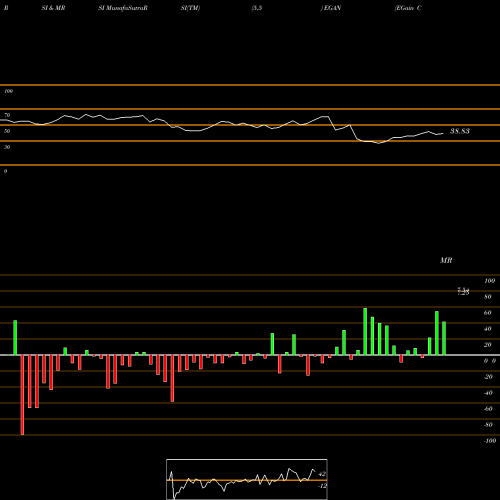Image resolution: width=500 pixels, height=500 pixels.
Task: Click the 'SI & MR' header text
Action: tap(53, 8)
